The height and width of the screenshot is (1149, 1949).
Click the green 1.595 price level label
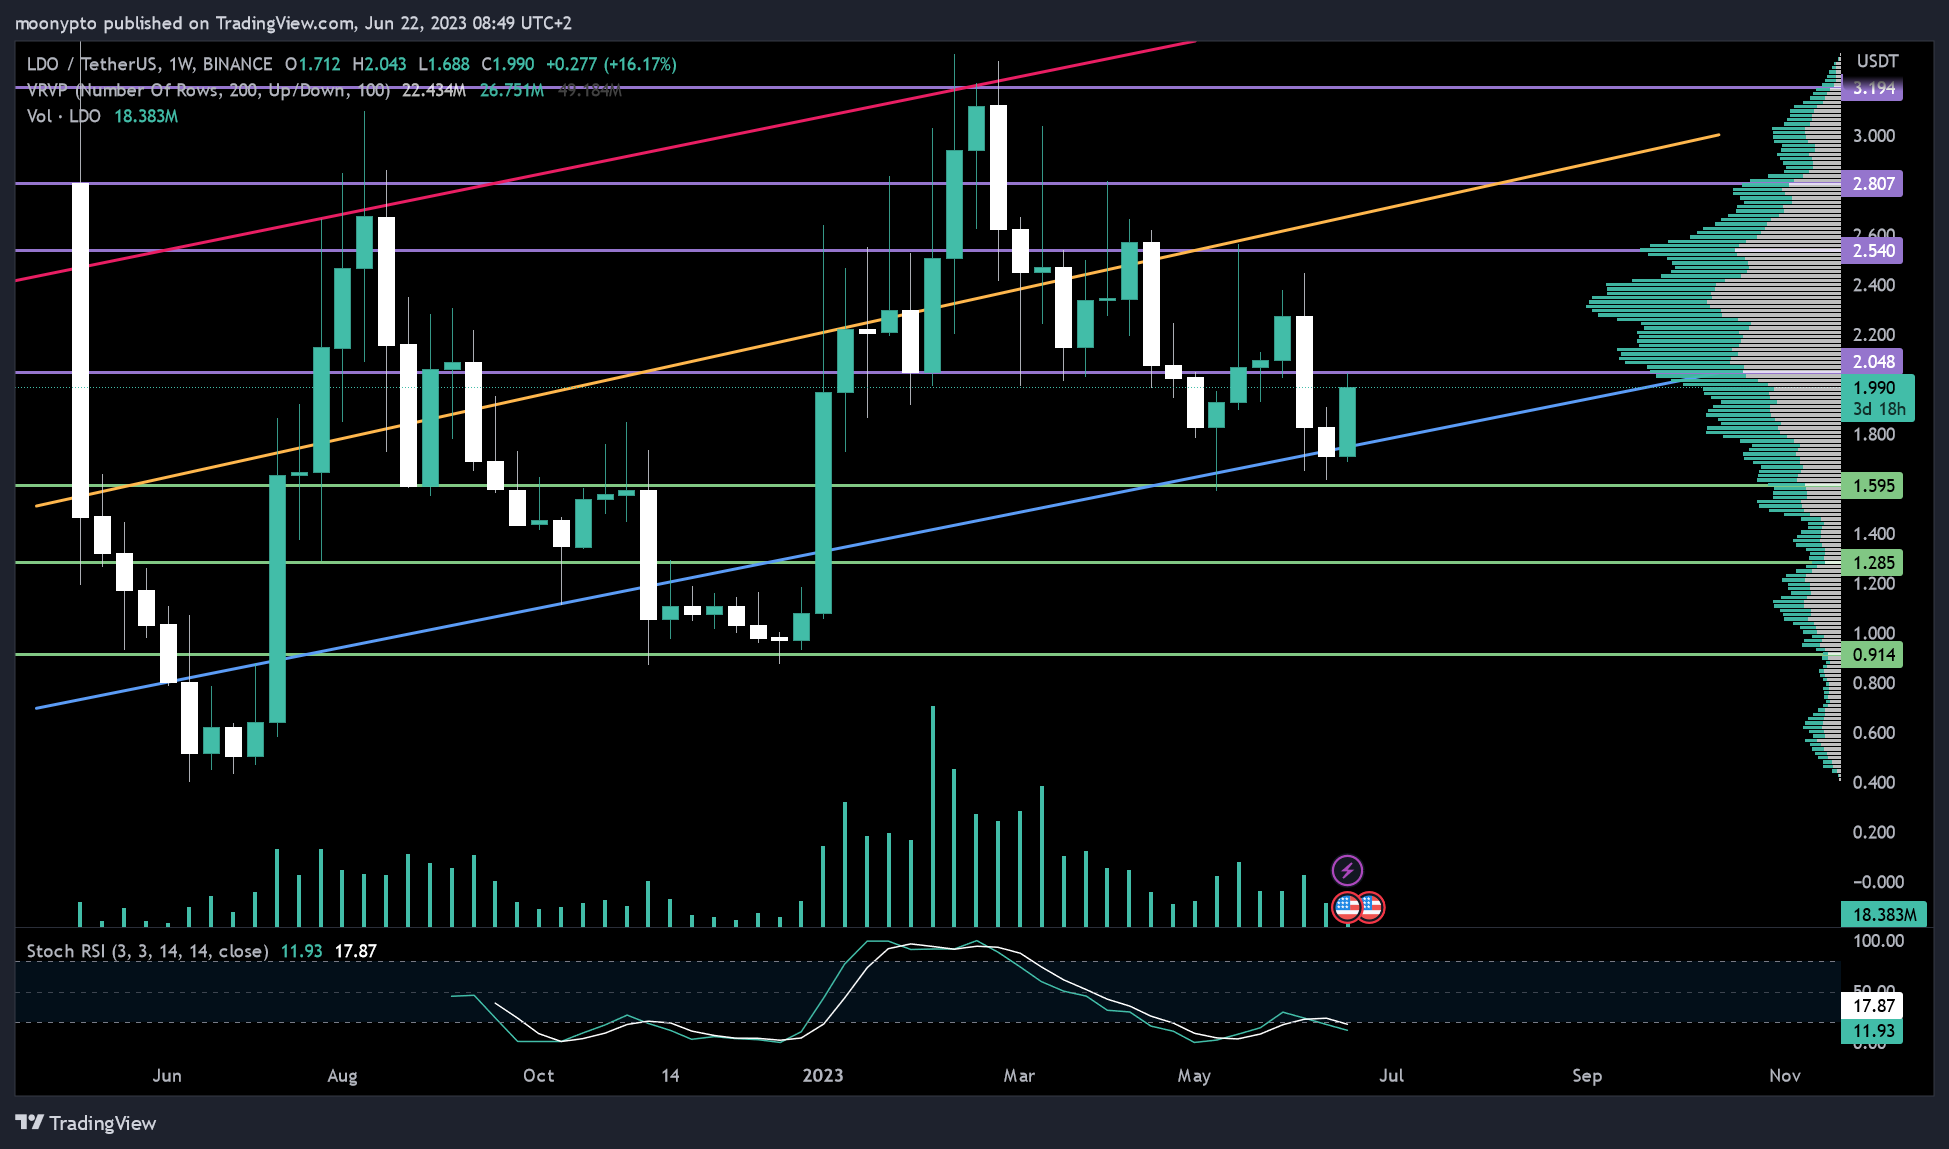[x=1873, y=486]
